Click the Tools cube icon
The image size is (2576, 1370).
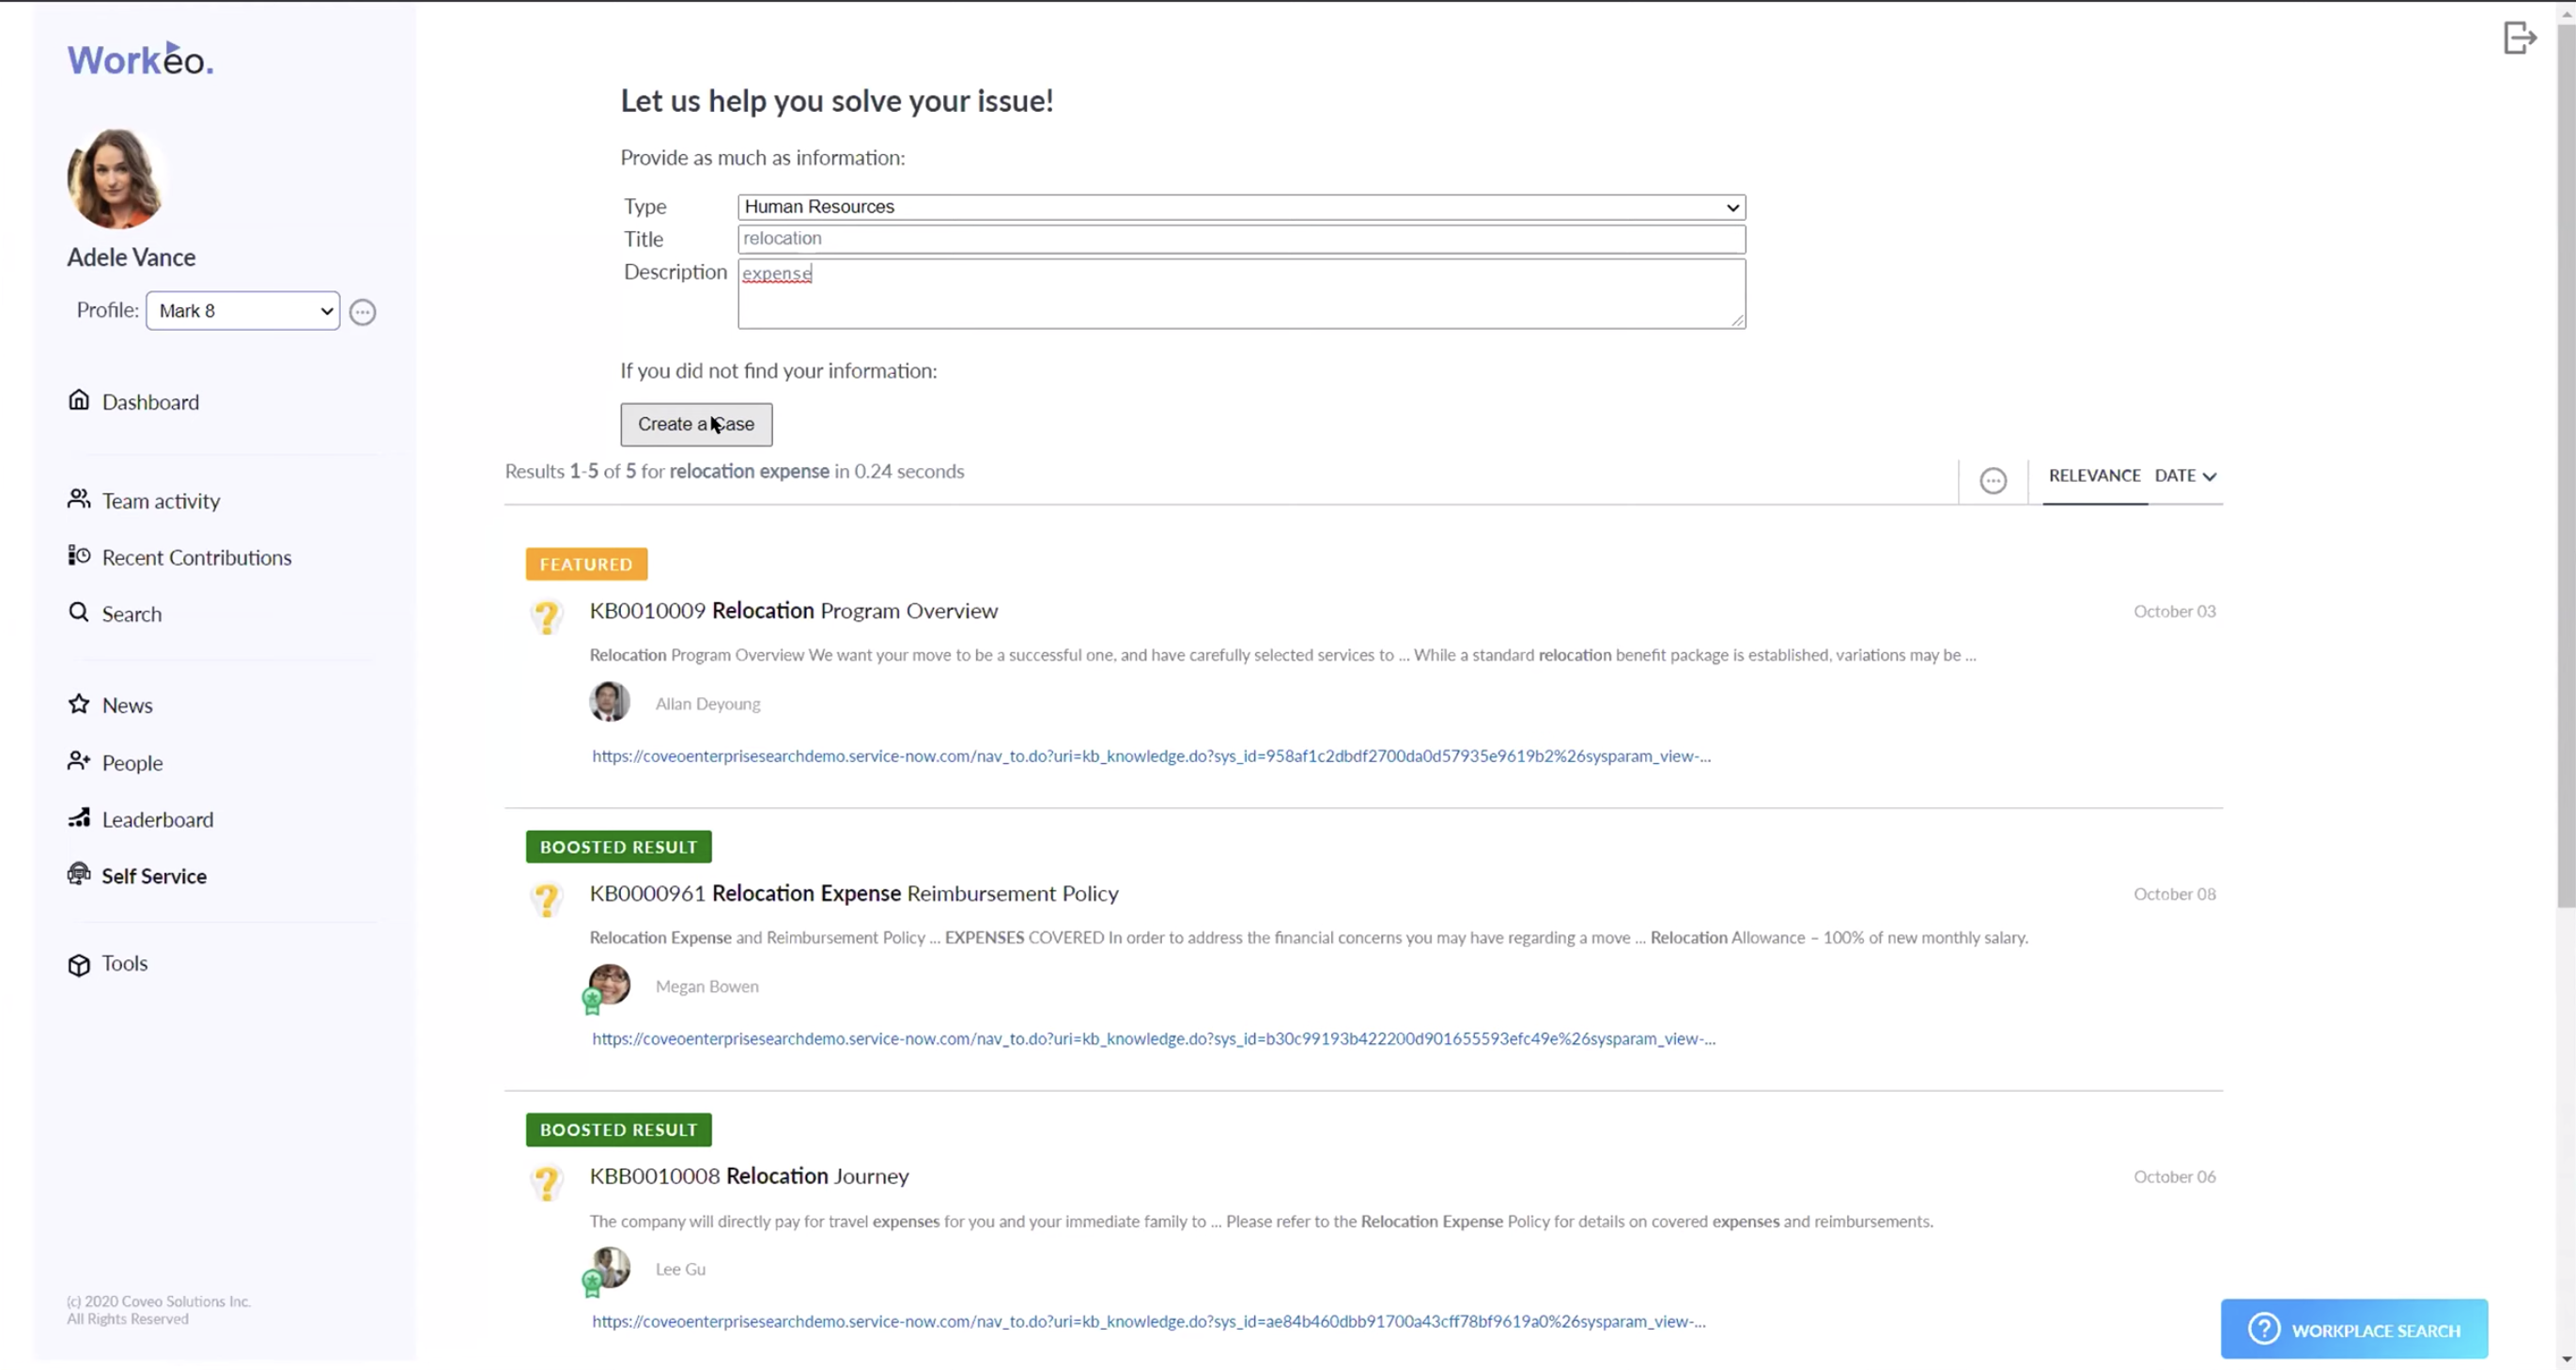[79, 964]
